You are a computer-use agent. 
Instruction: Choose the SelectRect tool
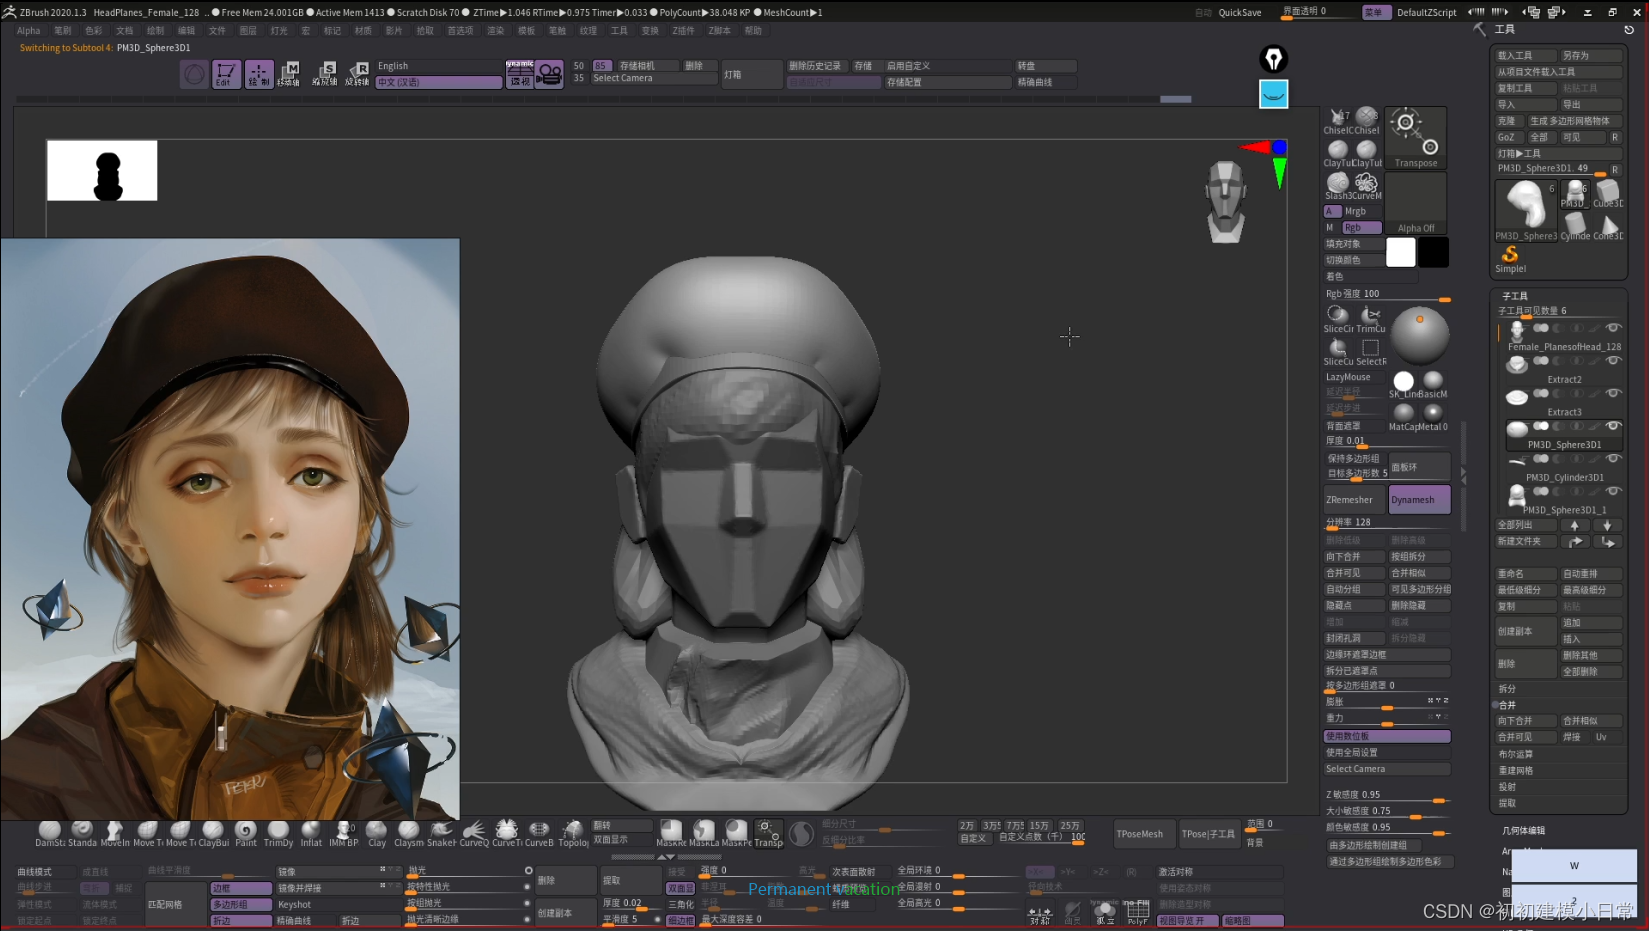coord(1370,350)
